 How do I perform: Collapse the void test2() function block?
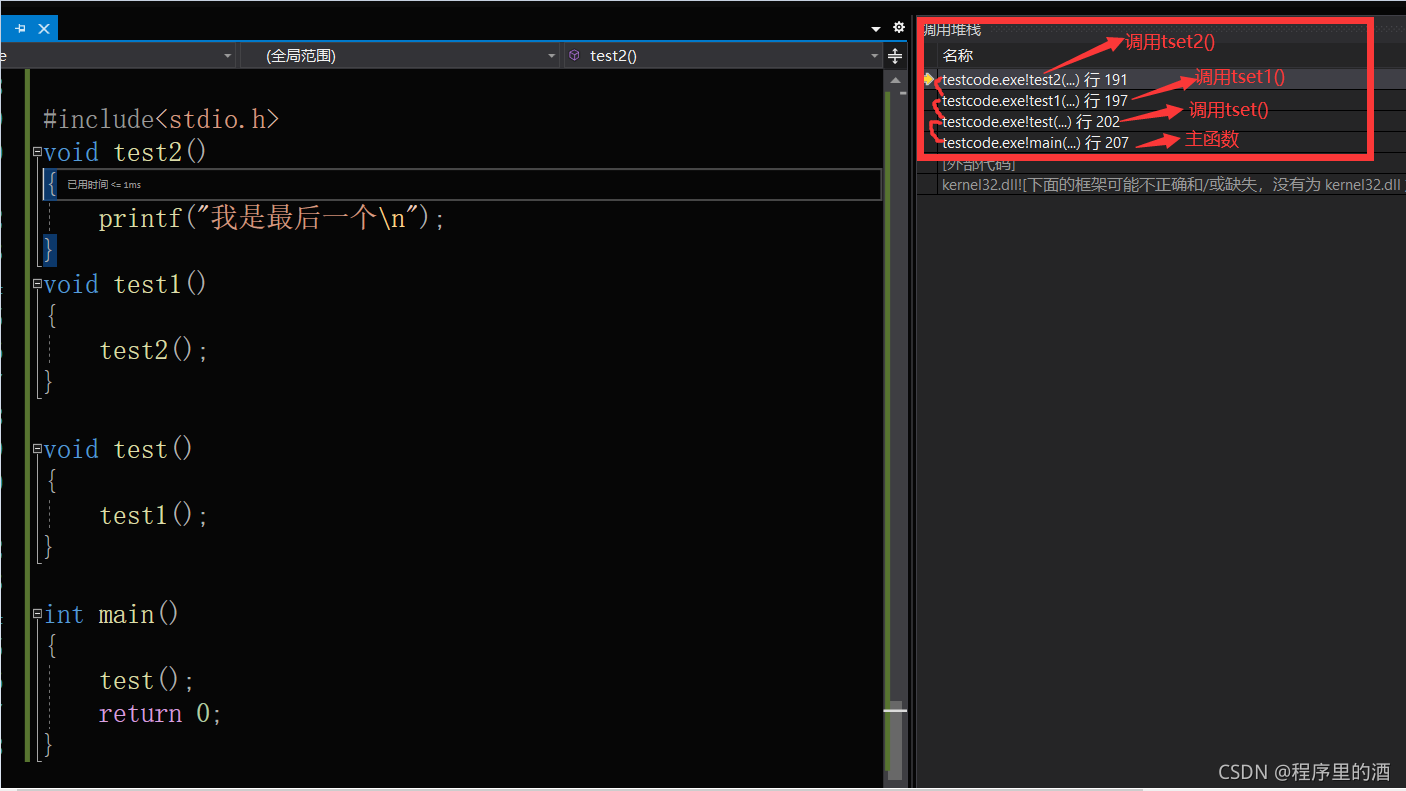click(x=37, y=152)
